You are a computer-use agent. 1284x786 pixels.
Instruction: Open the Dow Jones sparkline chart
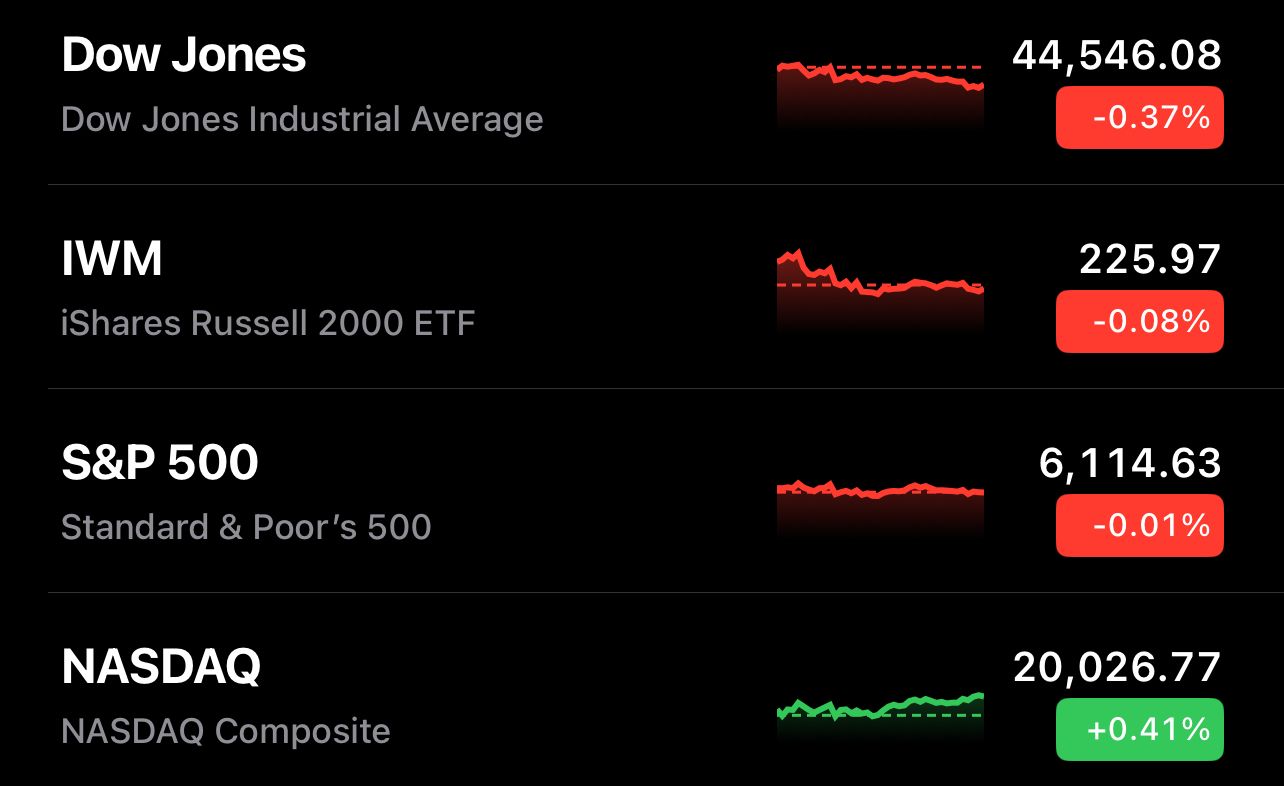tap(880, 90)
